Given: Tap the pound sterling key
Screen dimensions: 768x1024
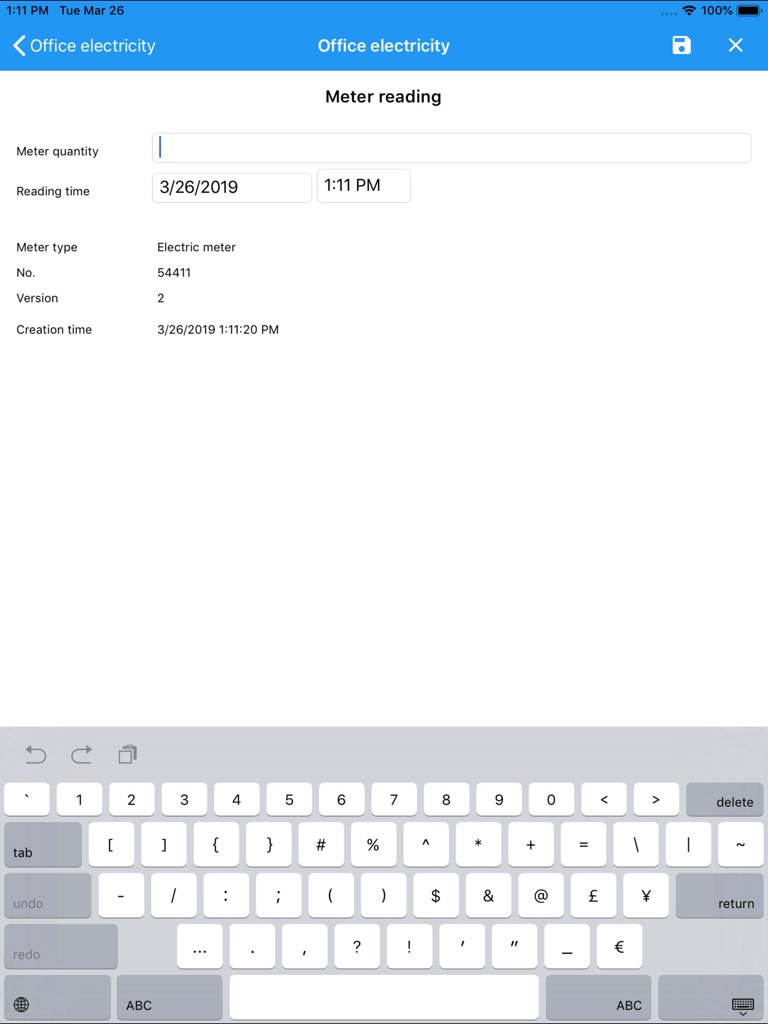Looking at the screenshot, I should pyautogui.click(x=593, y=895).
